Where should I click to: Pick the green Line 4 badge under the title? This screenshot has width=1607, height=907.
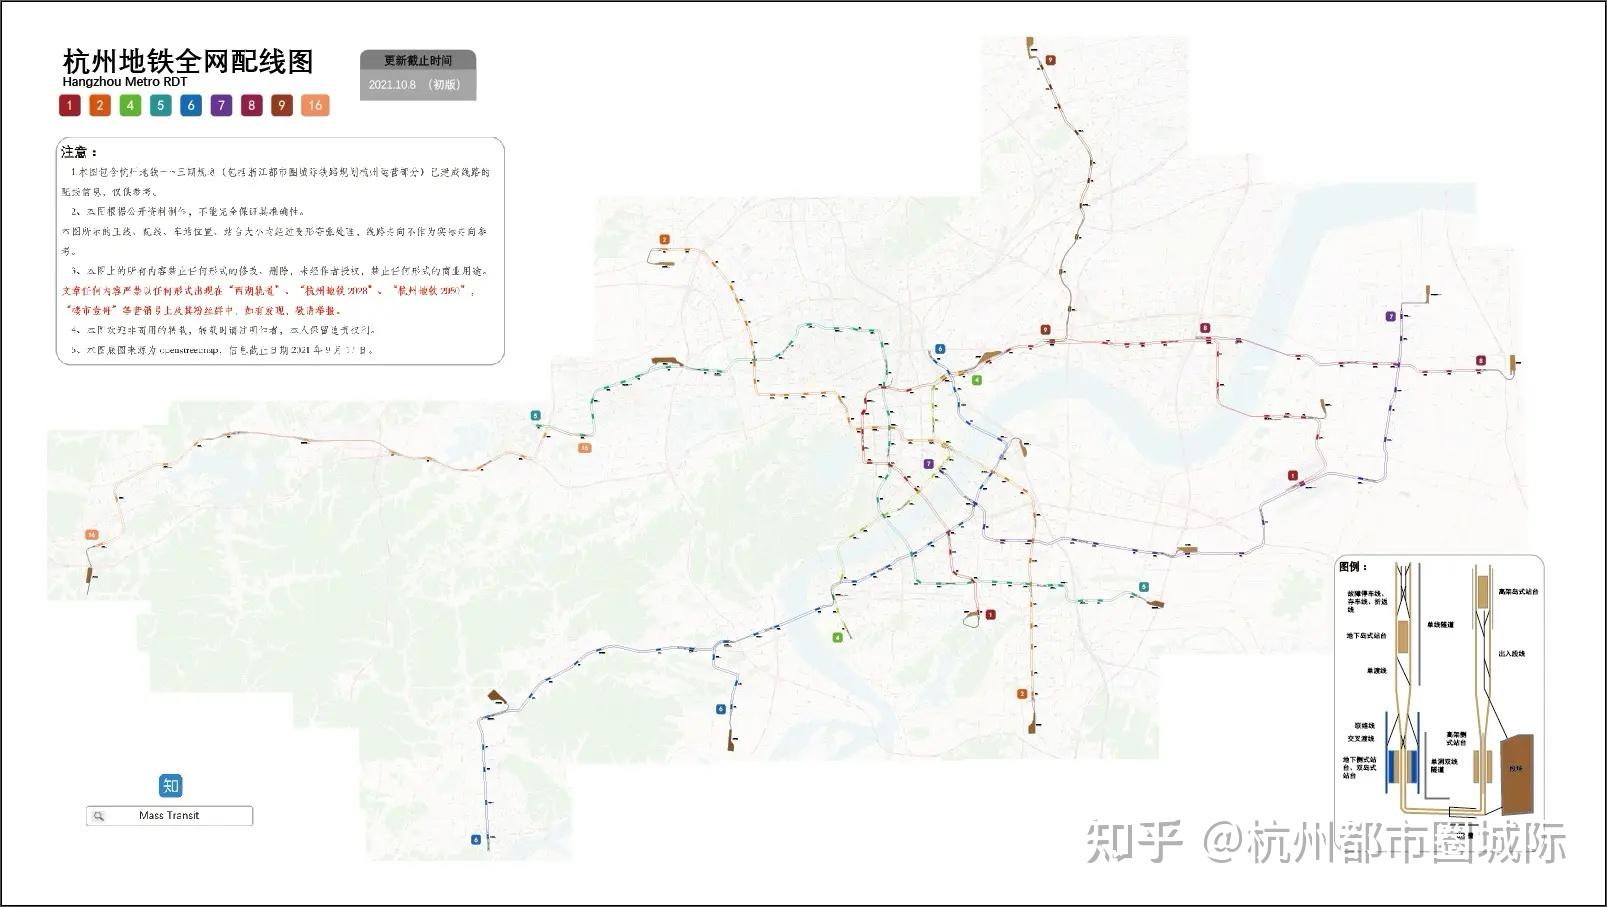pyautogui.click(x=130, y=105)
